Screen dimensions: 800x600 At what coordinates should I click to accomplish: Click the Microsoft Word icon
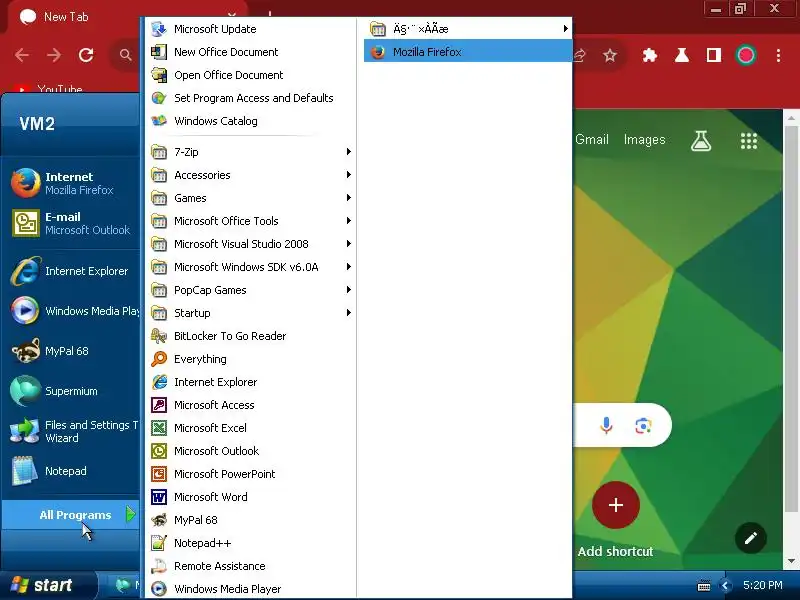click(x=159, y=497)
